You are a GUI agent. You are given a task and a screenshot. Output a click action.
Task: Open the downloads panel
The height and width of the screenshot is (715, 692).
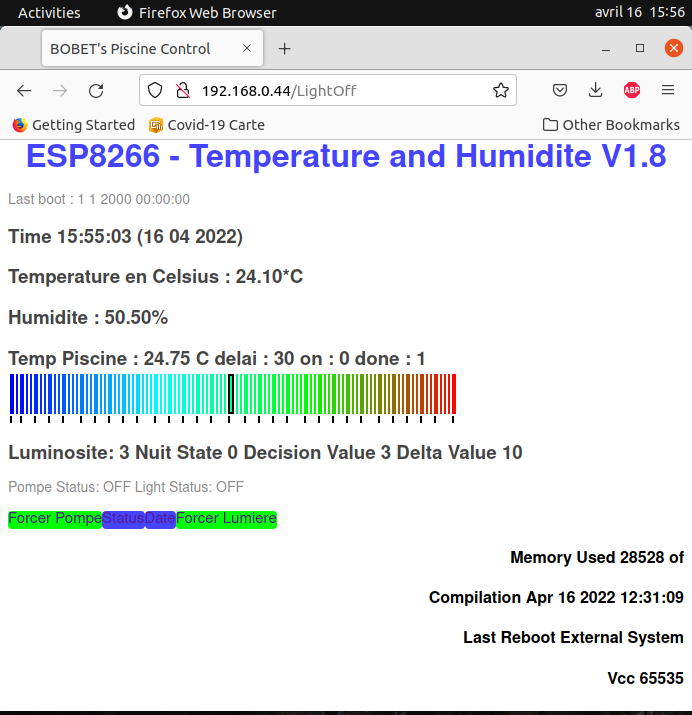(x=595, y=90)
